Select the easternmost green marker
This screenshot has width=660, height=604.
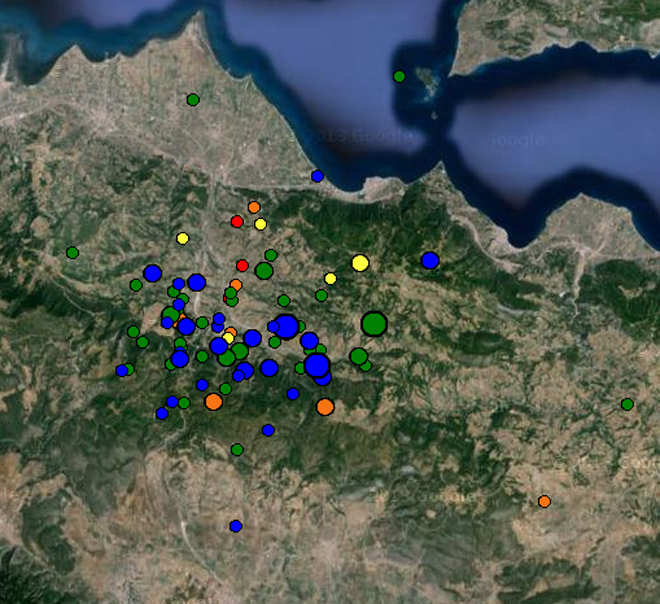[x=627, y=404]
